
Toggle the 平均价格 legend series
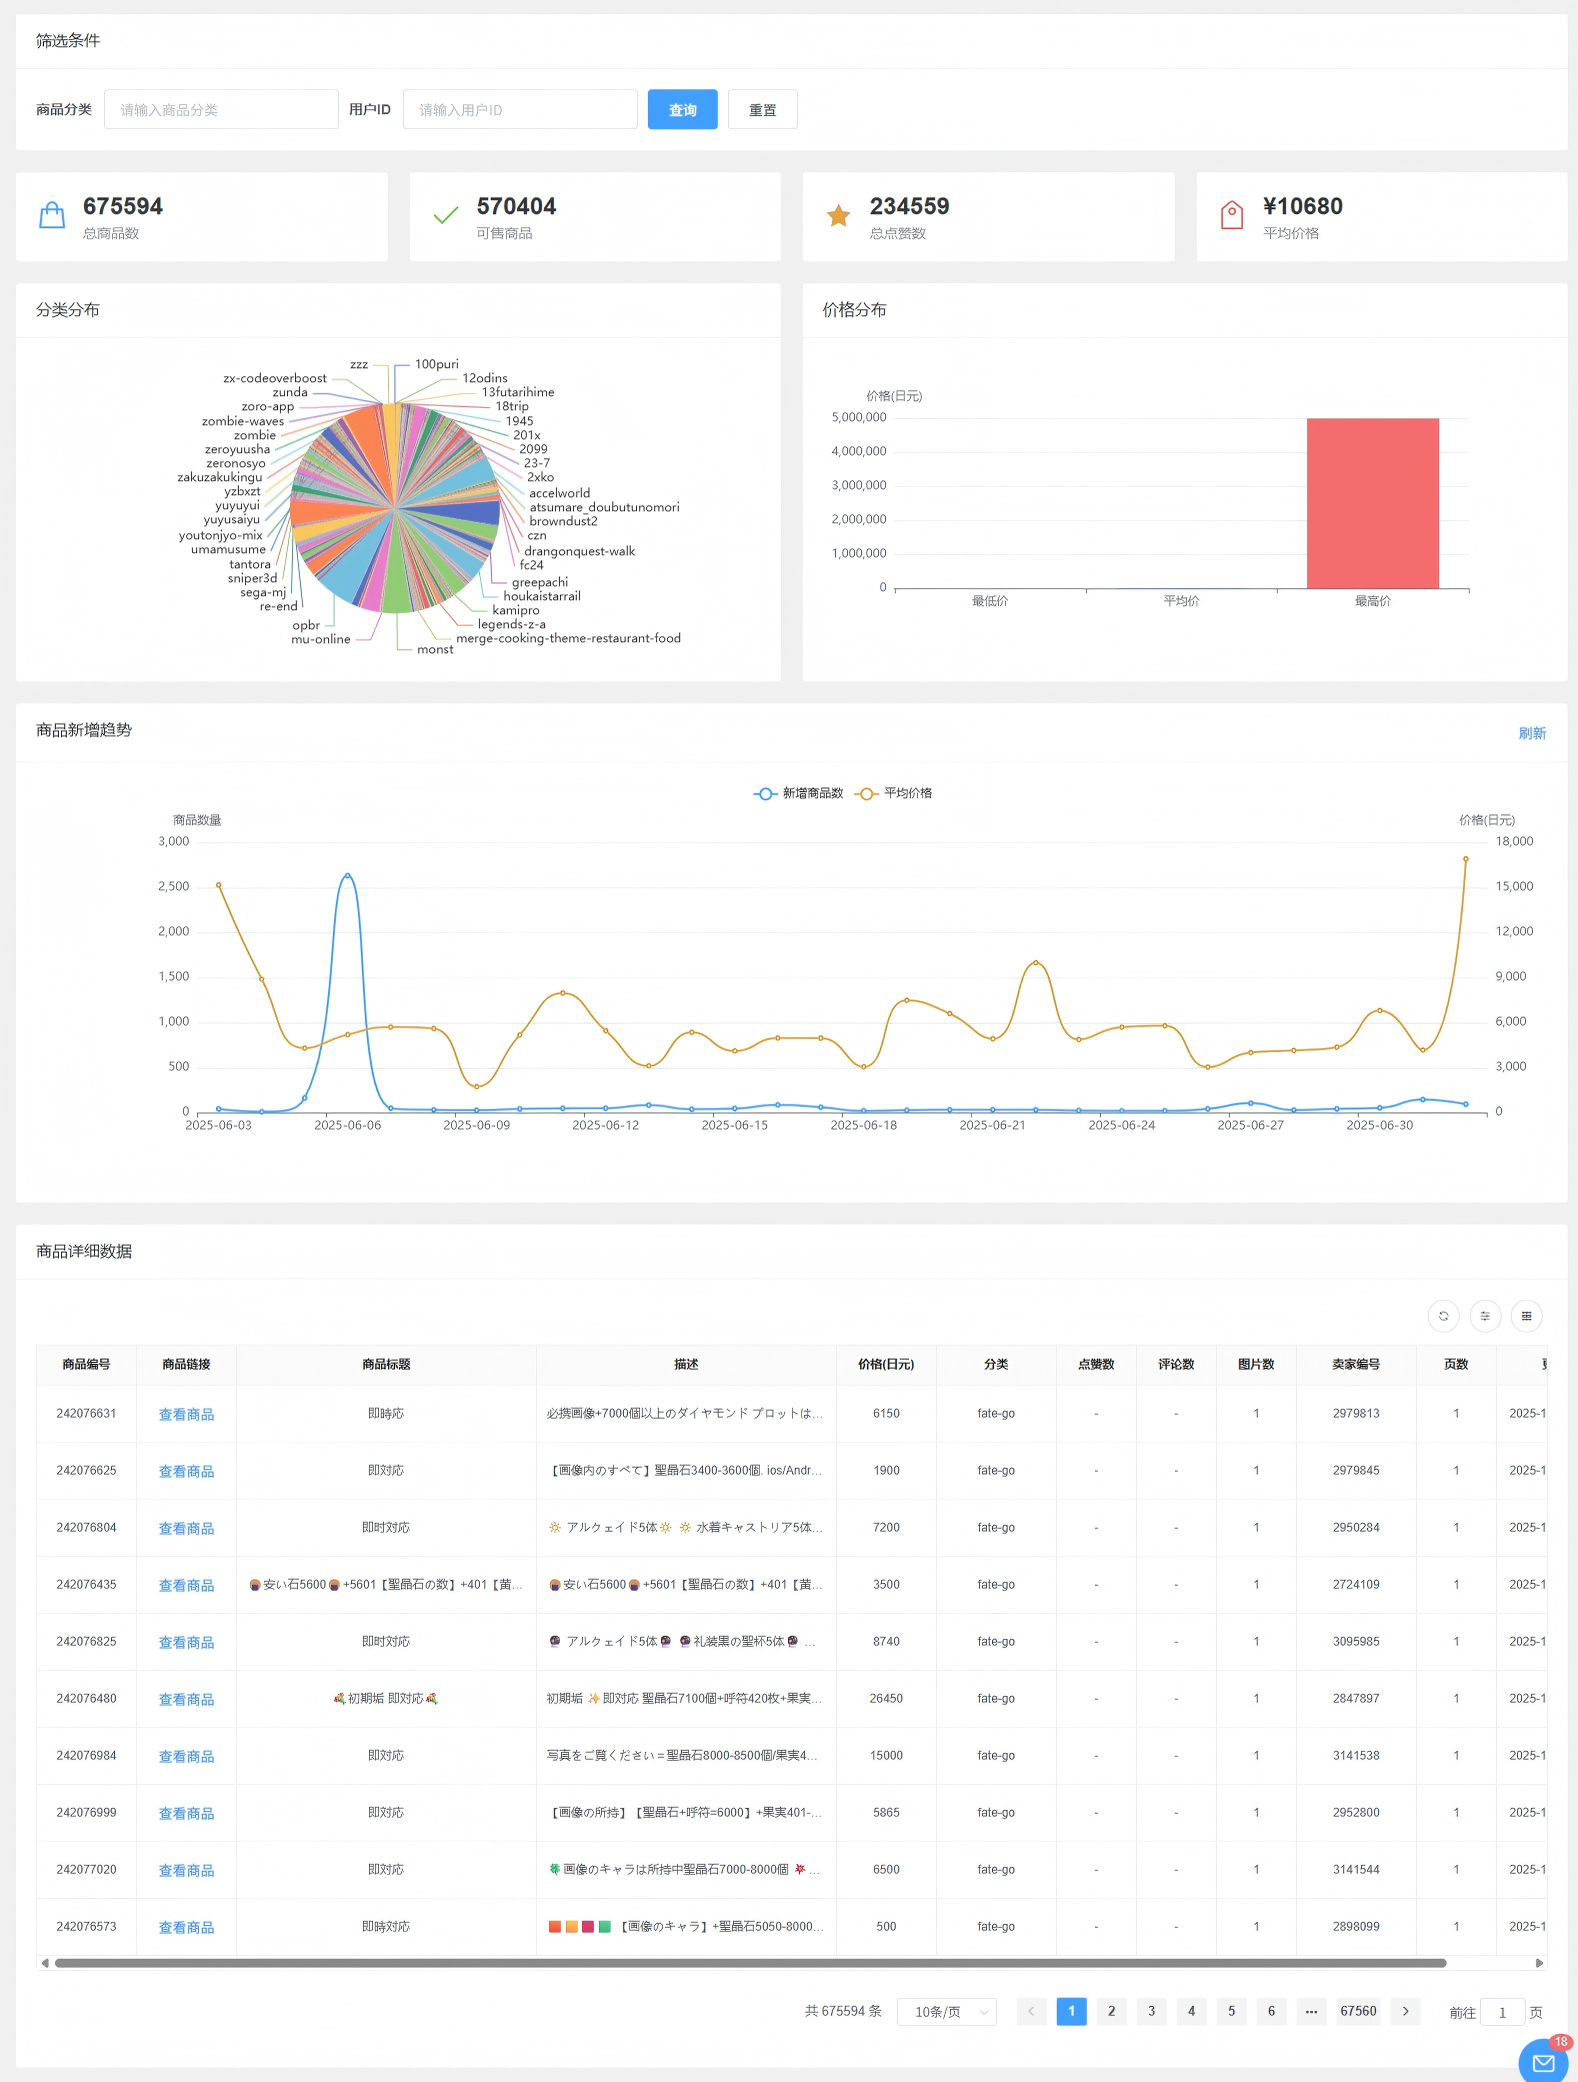pyautogui.click(x=895, y=793)
